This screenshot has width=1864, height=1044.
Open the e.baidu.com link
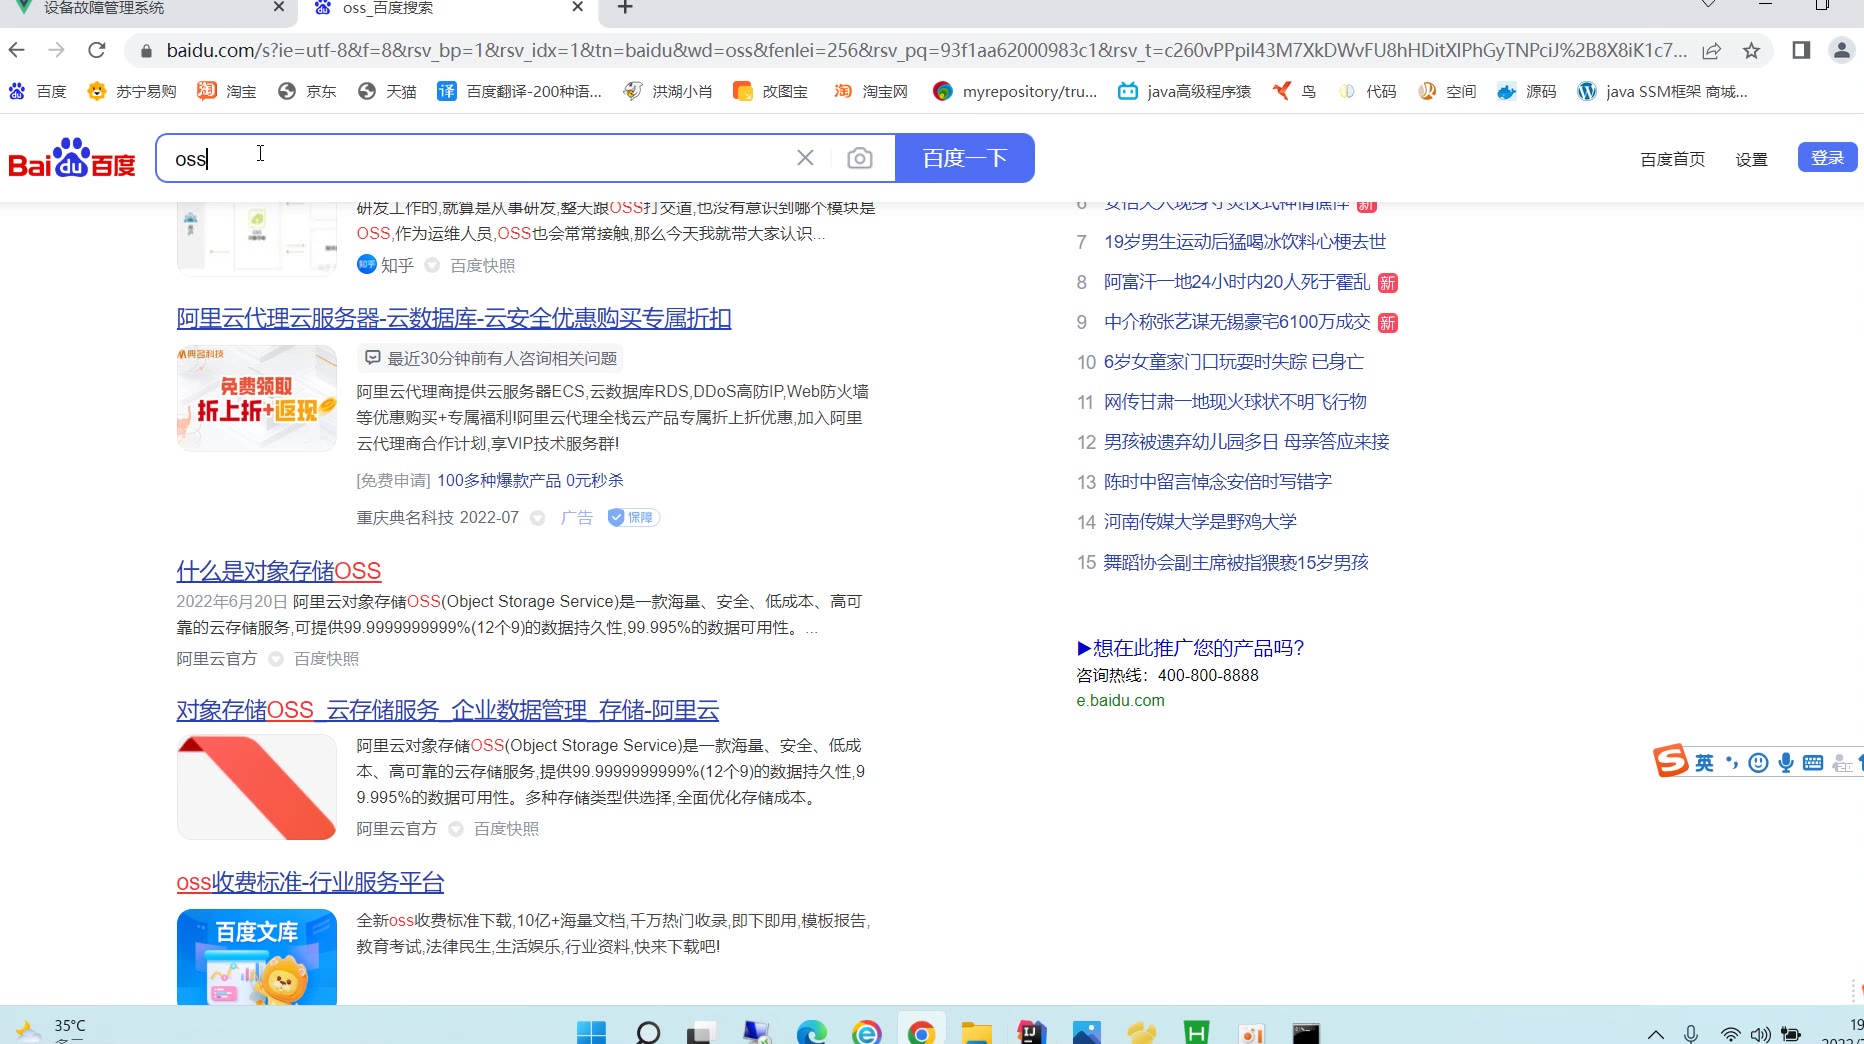click(1120, 701)
